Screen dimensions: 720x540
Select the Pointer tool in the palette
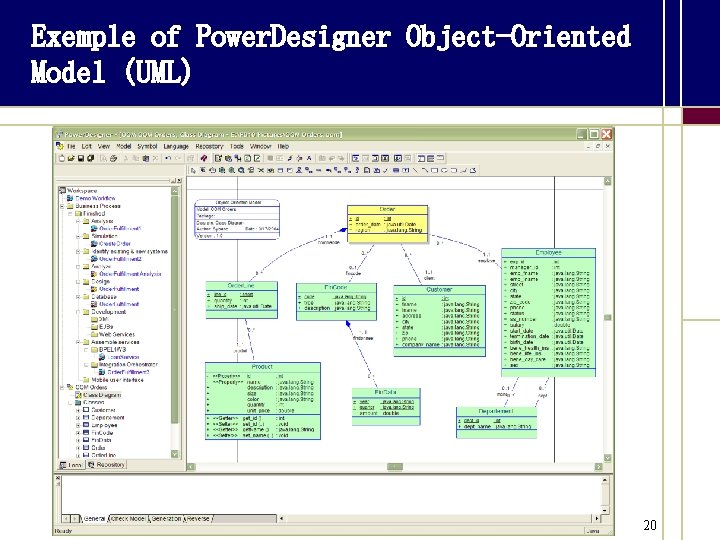pyautogui.click(x=193, y=170)
